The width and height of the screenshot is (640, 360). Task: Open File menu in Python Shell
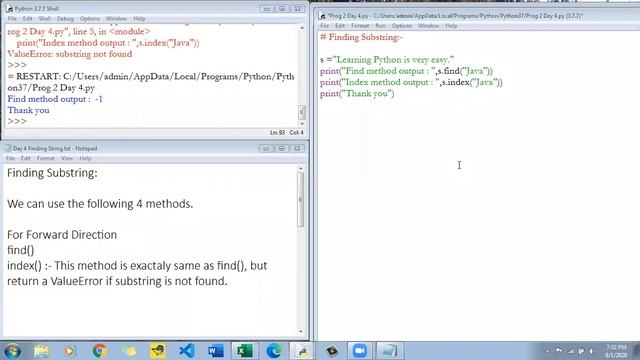pyautogui.click(x=12, y=19)
